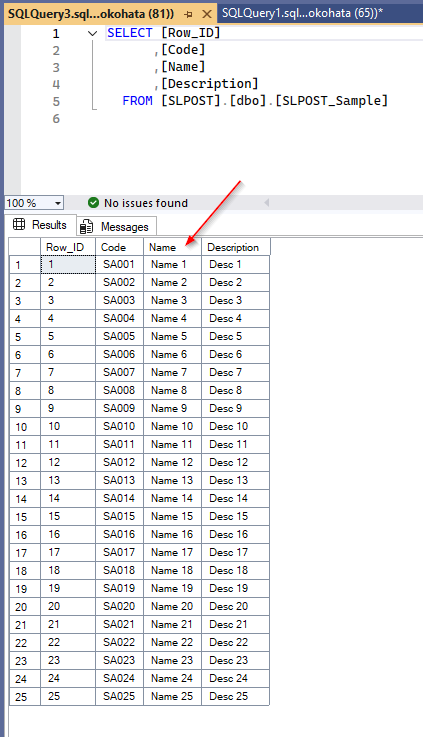Close the SQLQuery3.sql tab
This screenshot has width=423, height=737.
point(206,14)
